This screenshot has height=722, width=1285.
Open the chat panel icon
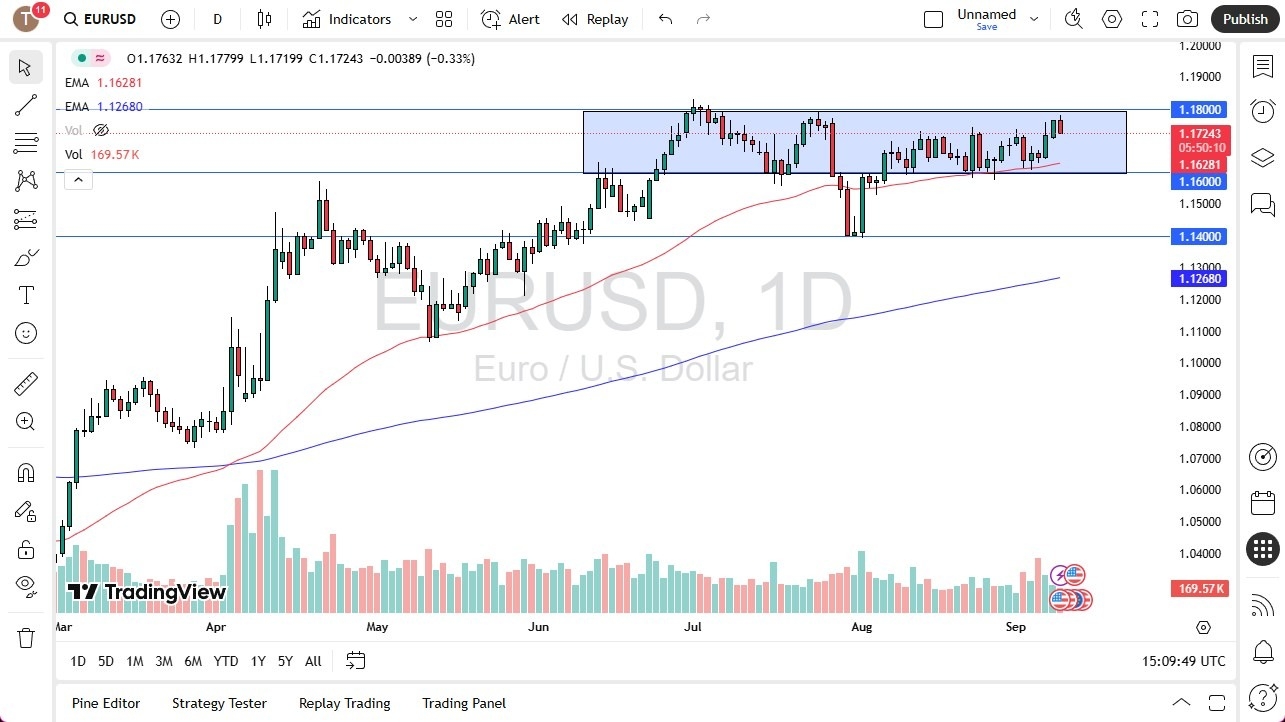click(x=1262, y=204)
